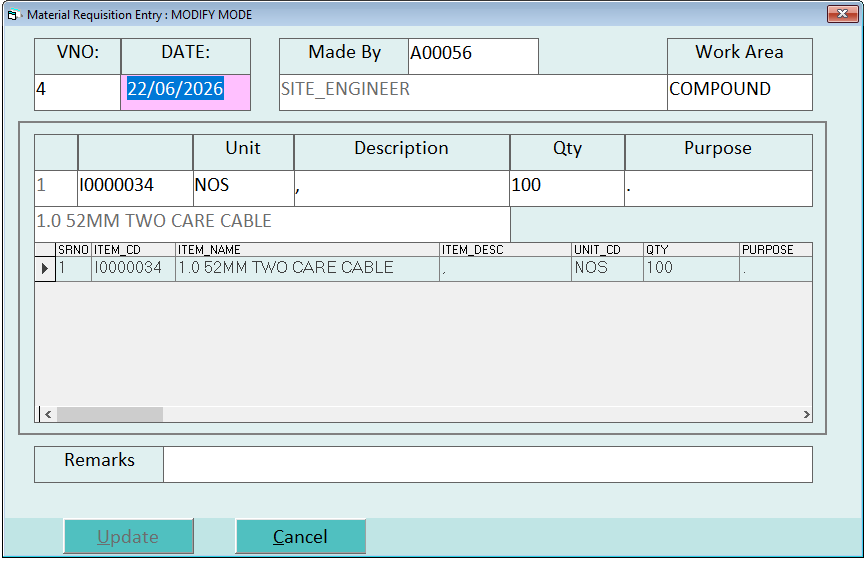
Task: Click the serial number field showing 1
Action: [56, 188]
